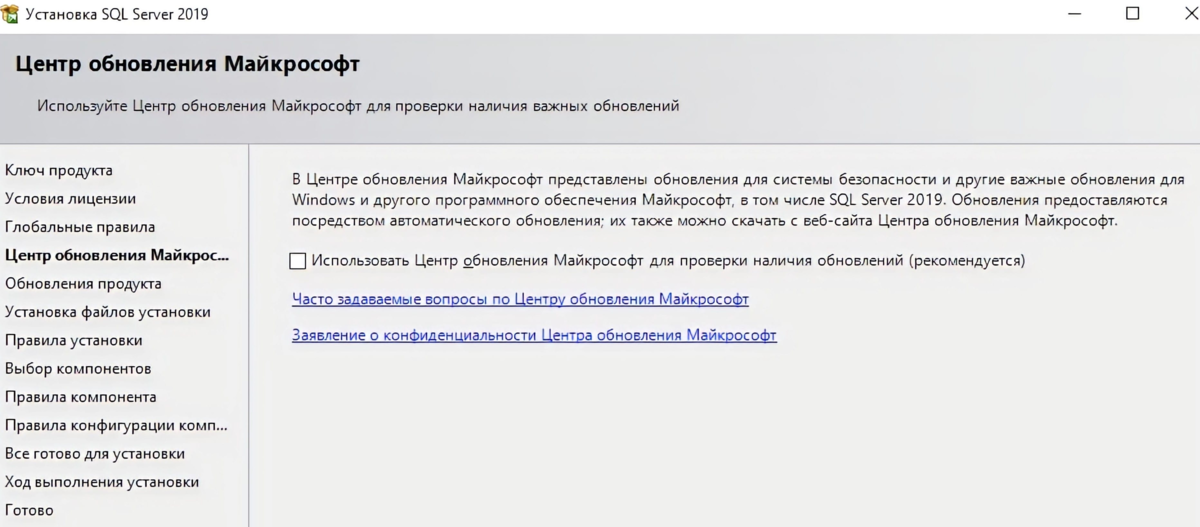Open Часто задаваемые вопросы Microsoft Update link

(x=520, y=299)
